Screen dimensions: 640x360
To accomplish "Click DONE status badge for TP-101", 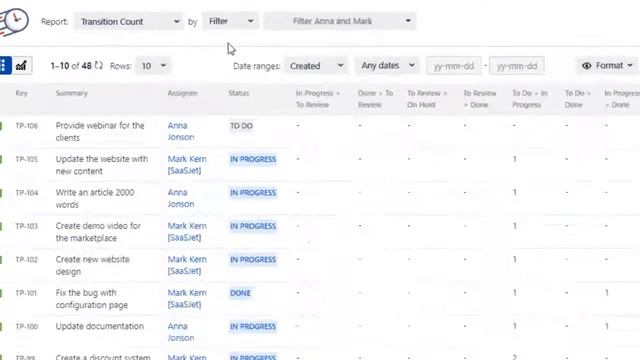I will [x=240, y=293].
